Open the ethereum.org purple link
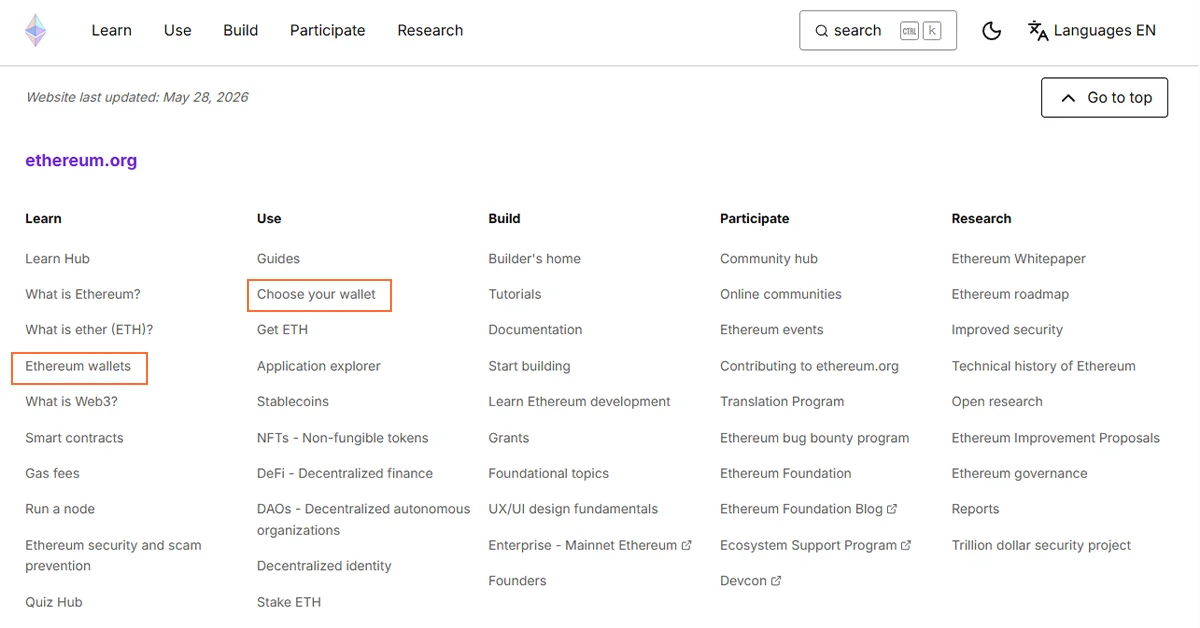Screen dimensions: 1200x628 coord(81,160)
